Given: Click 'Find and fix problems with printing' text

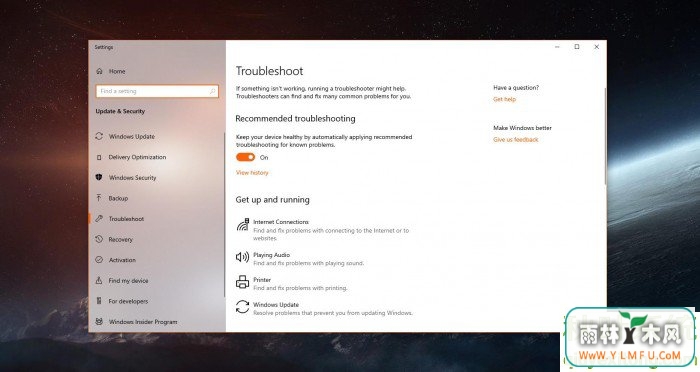Looking at the screenshot, I should pos(300,288).
